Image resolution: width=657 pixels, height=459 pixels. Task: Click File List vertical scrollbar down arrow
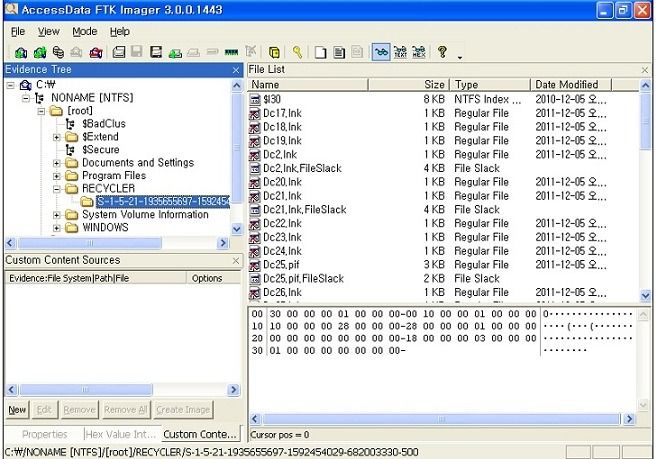pos(645,296)
